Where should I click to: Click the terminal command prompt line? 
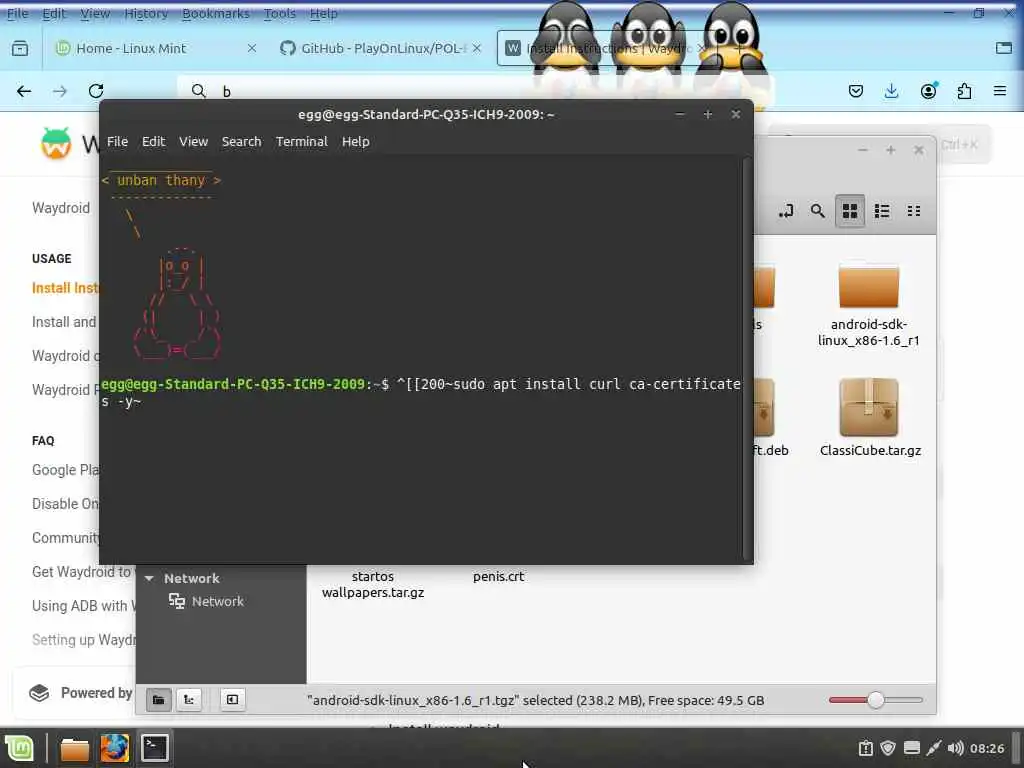[421, 392]
